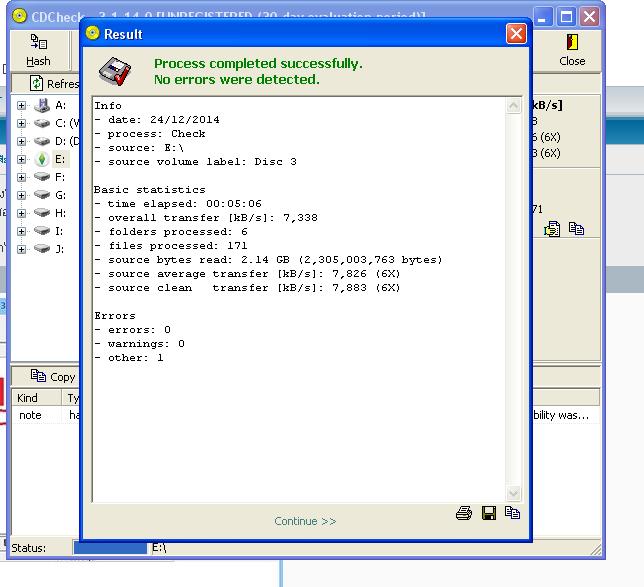Click the Copy button in the log panel
The image size is (644, 587).
53,377
